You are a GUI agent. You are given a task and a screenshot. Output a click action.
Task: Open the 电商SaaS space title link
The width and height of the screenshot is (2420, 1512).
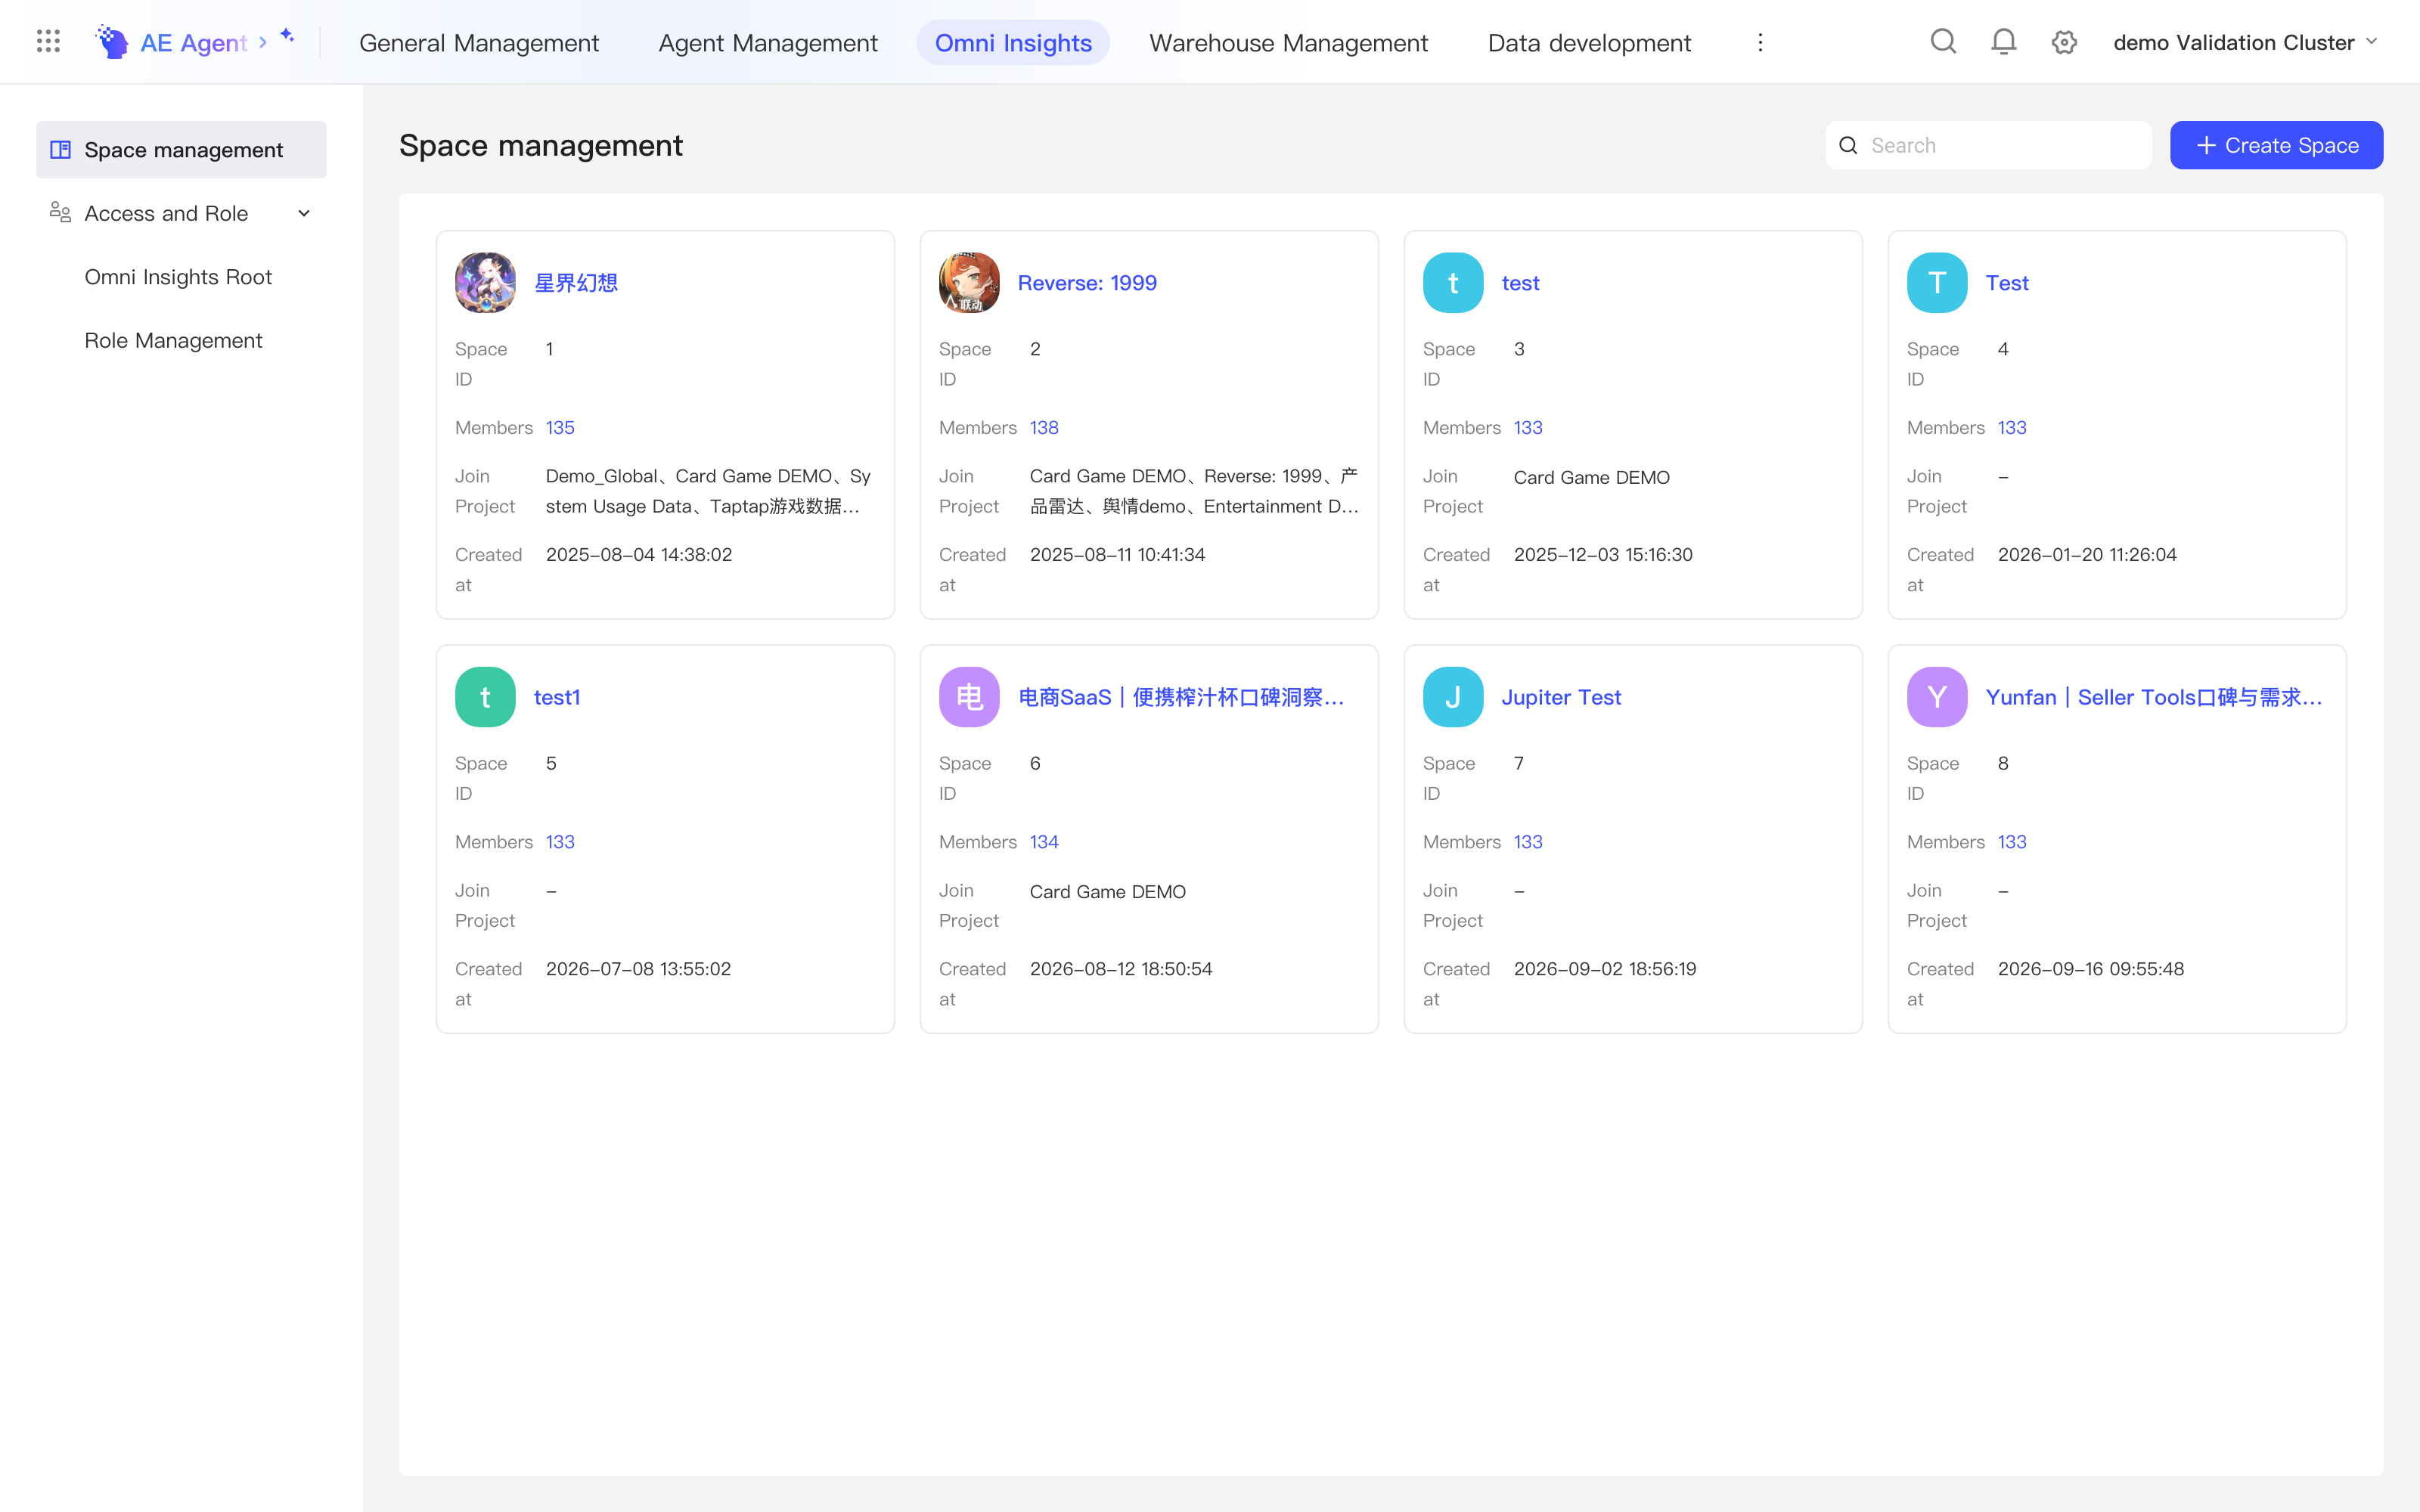click(1181, 697)
